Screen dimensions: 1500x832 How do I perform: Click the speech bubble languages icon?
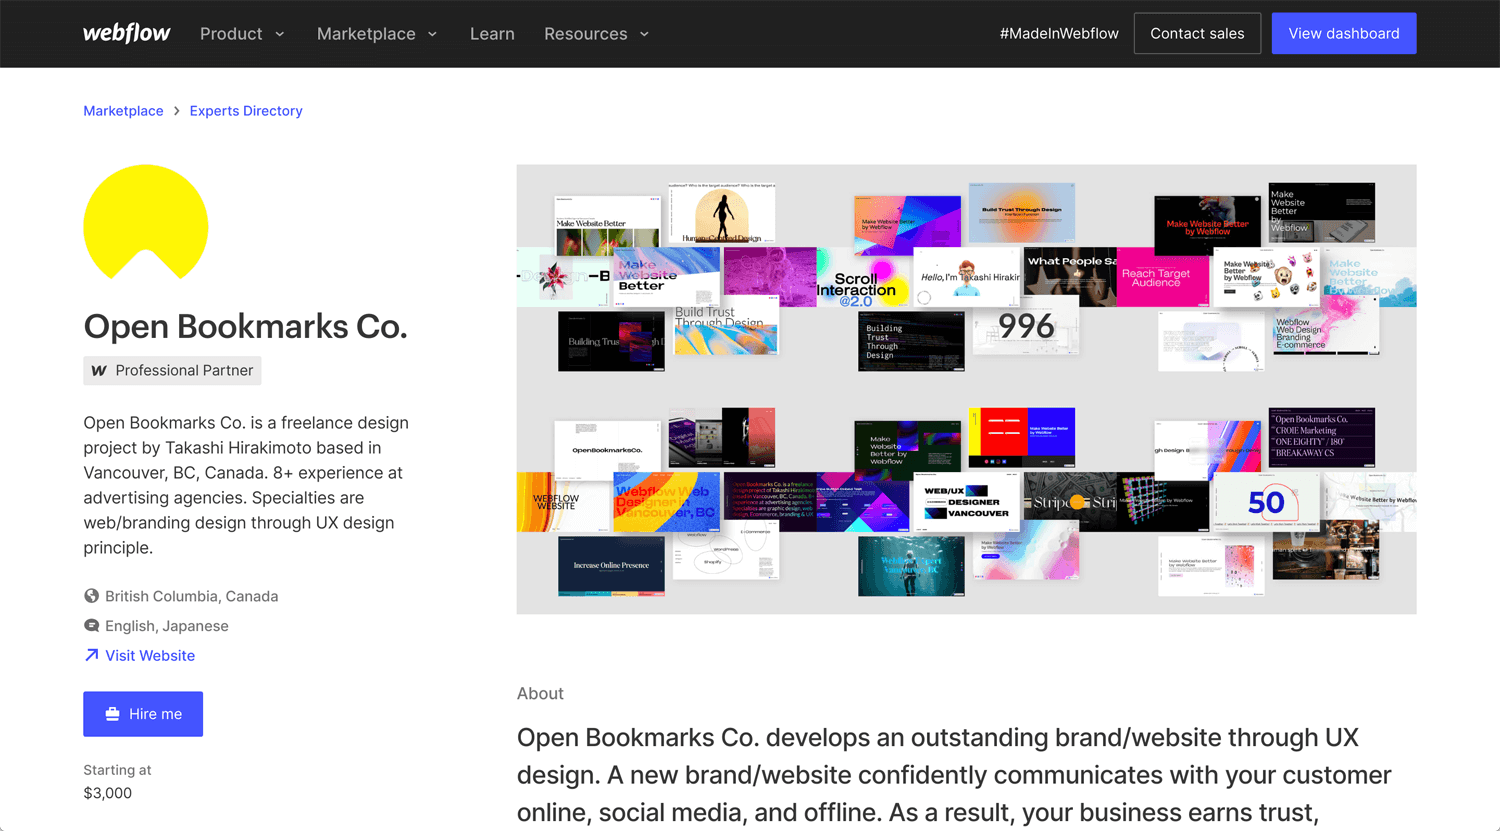[x=91, y=626]
